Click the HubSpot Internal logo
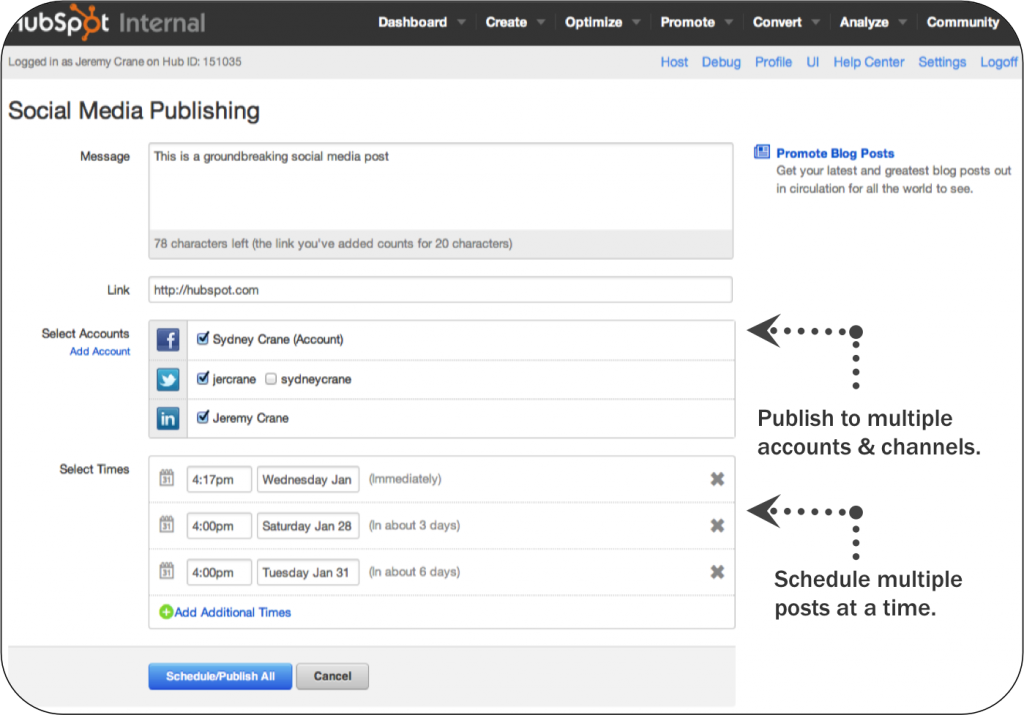The height and width of the screenshot is (715, 1024). (x=109, y=23)
